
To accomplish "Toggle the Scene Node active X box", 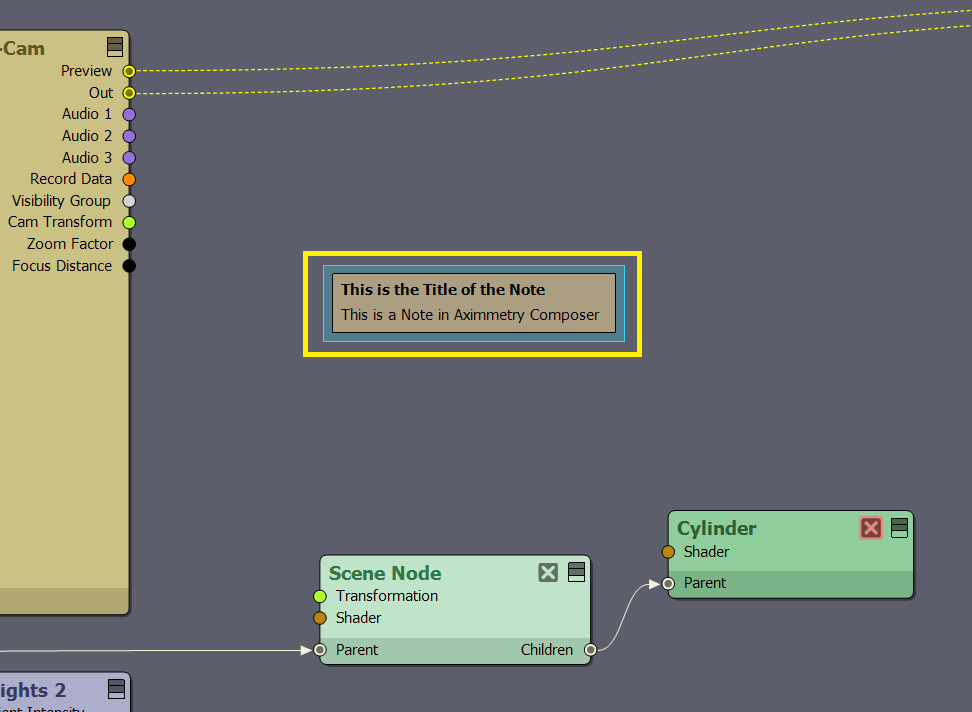I will 548,572.
